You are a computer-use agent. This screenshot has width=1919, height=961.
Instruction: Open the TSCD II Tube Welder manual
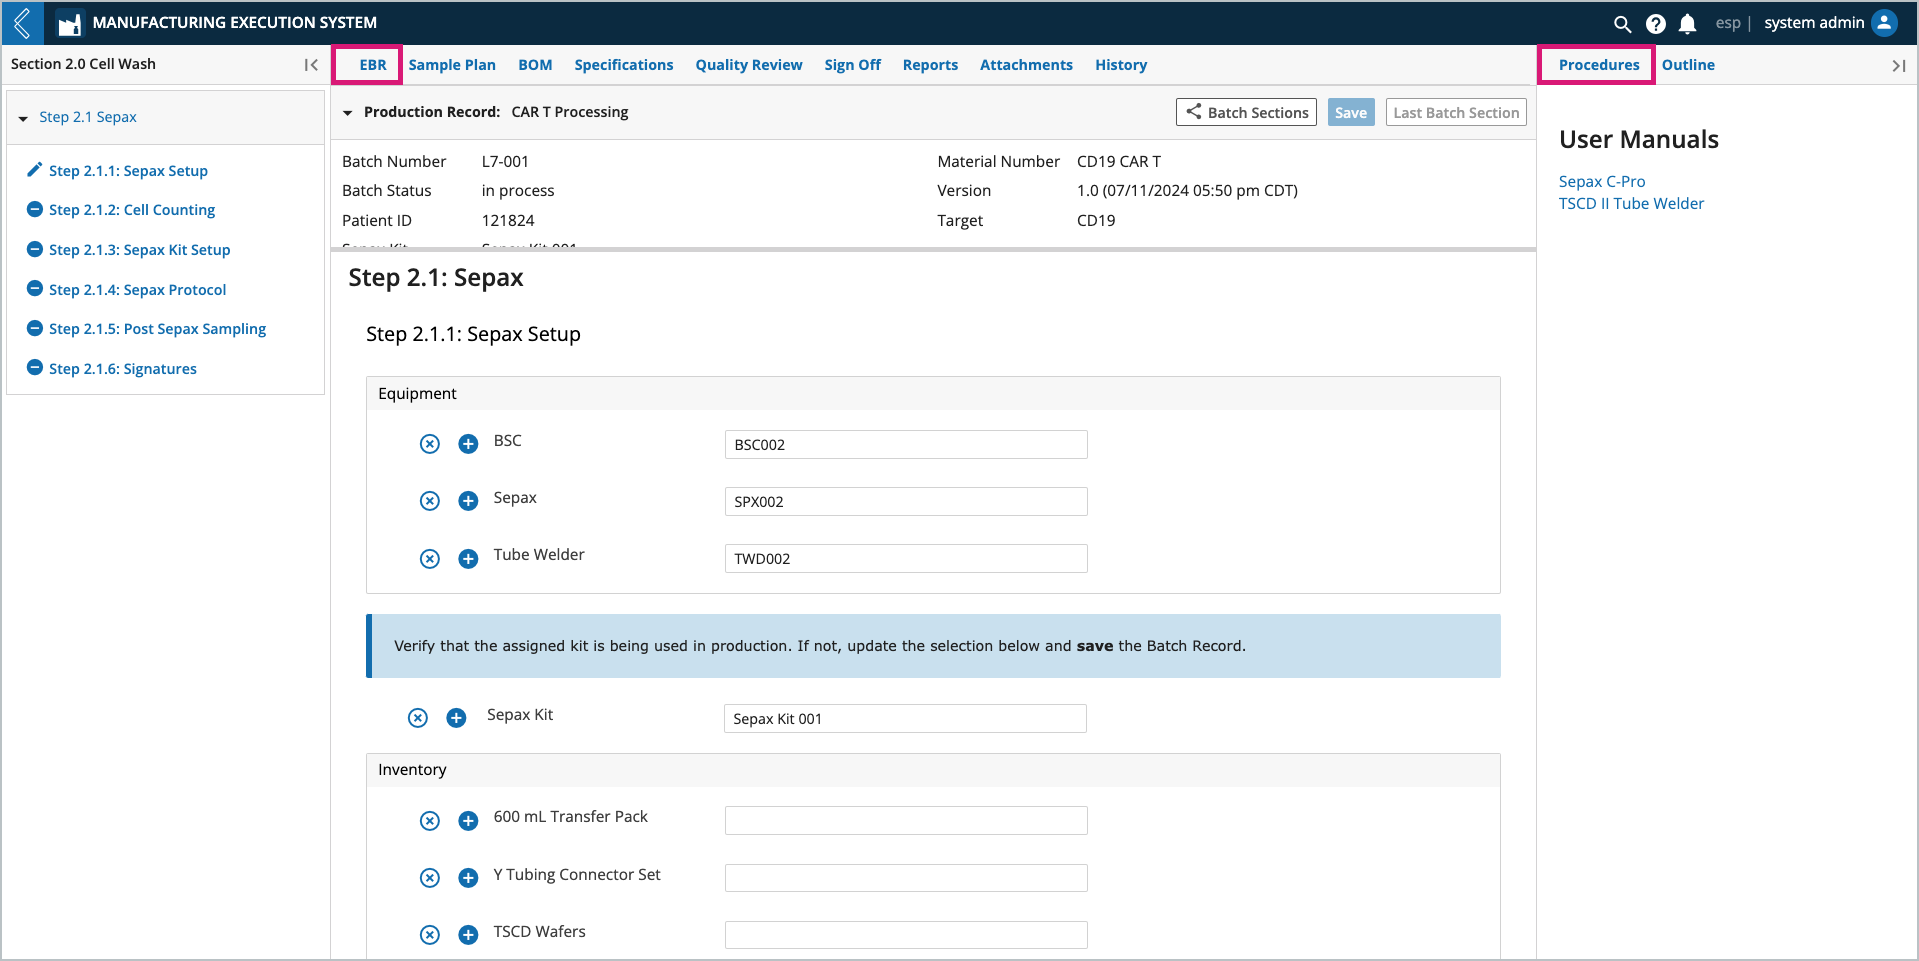pos(1631,203)
